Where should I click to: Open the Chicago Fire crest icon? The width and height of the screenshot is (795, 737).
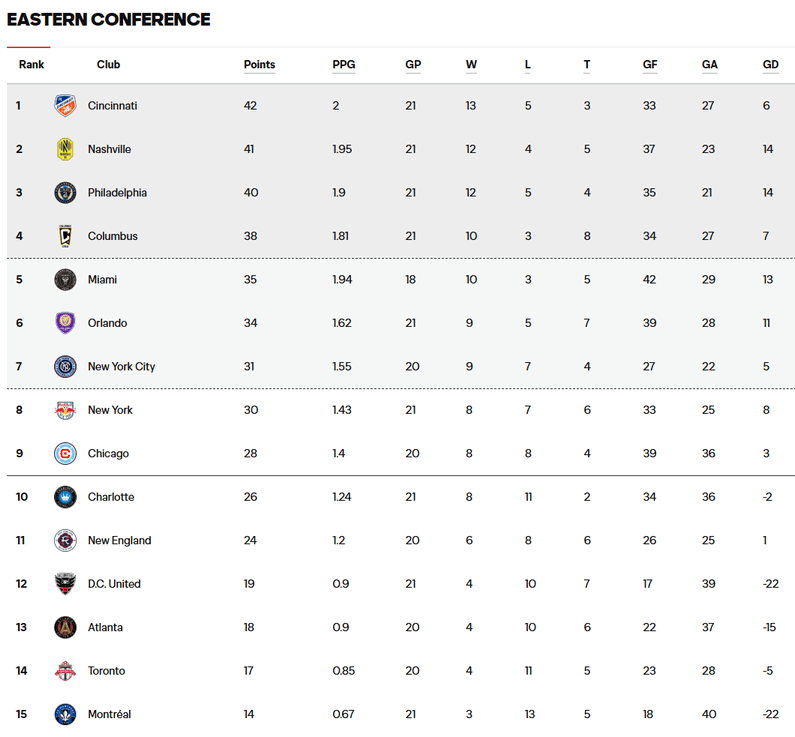(65, 454)
